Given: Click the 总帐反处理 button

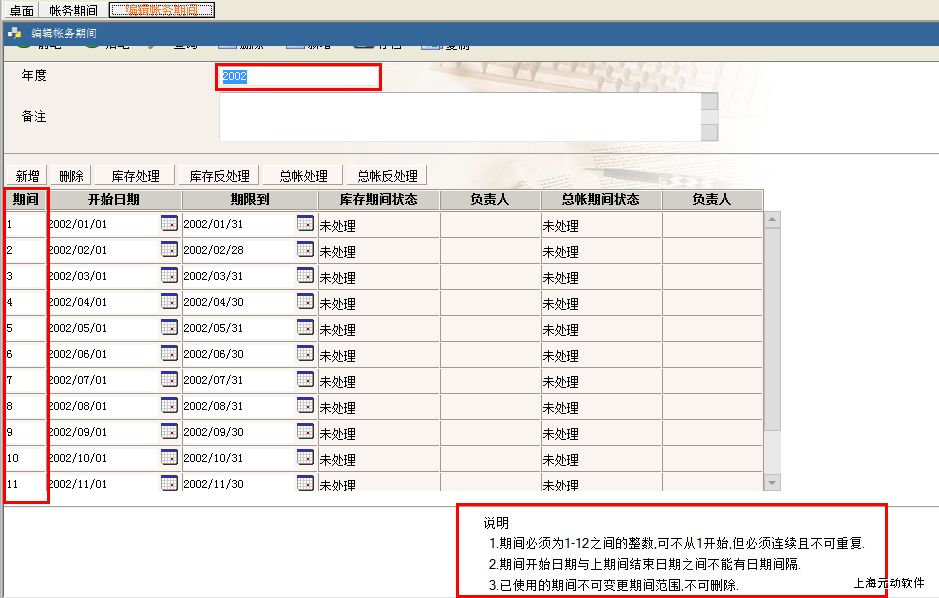Looking at the screenshot, I should click(387, 176).
